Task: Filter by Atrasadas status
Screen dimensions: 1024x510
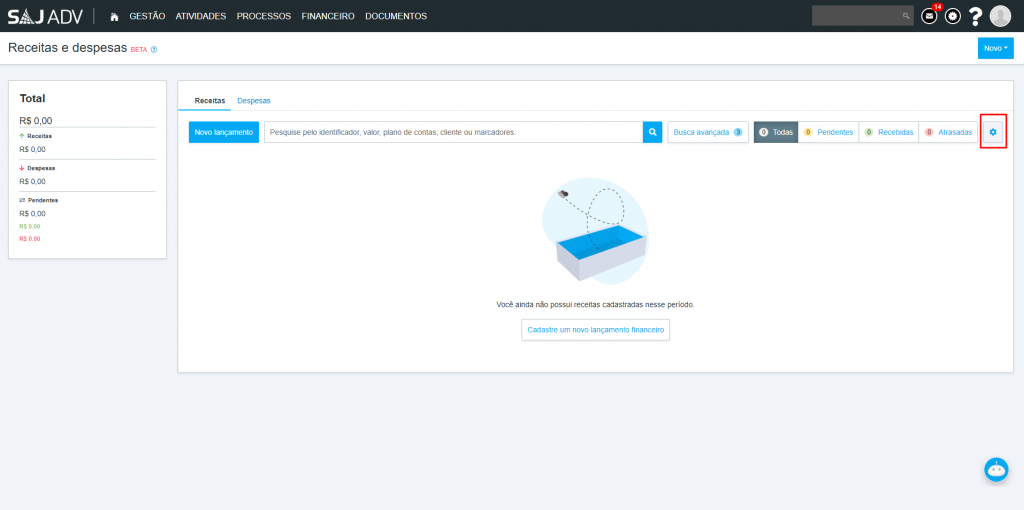Action: 948,132
